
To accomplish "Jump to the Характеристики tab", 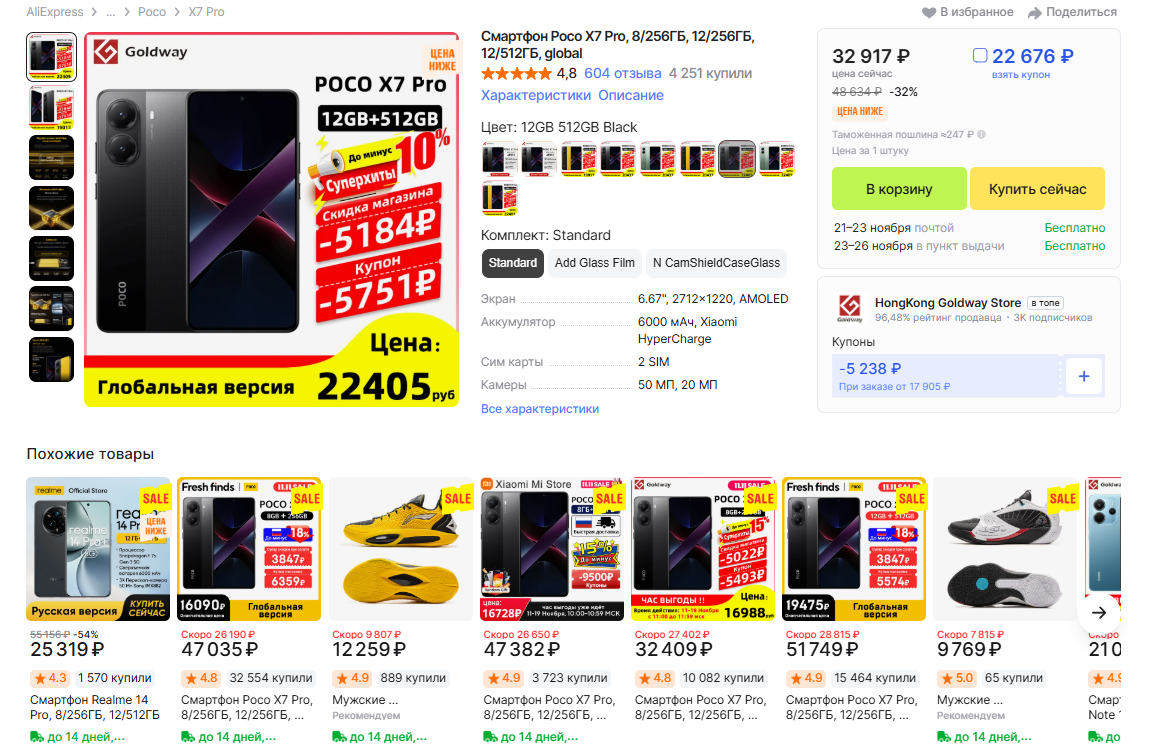I will point(536,95).
